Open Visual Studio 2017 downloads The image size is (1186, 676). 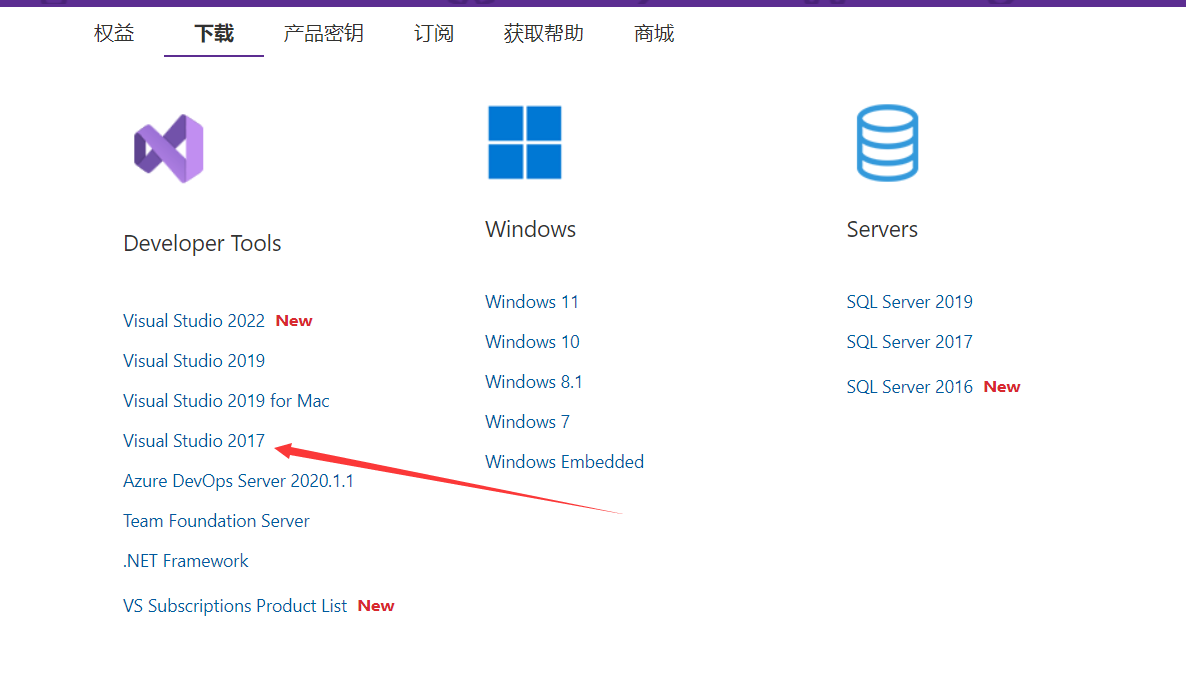pyautogui.click(x=194, y=441)
